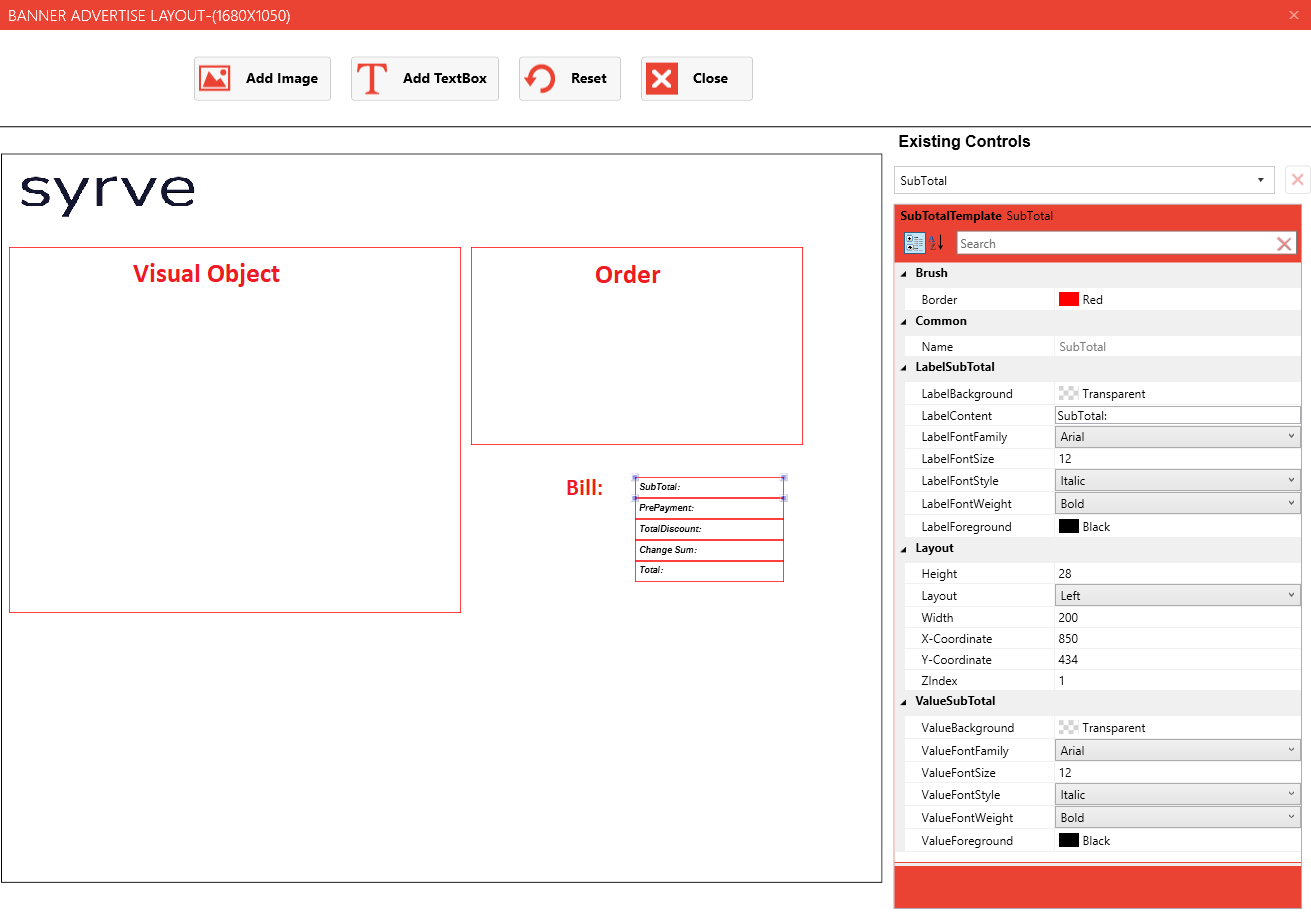
Task: Click the red Close button in toolbar
Action: click(696, 79)
